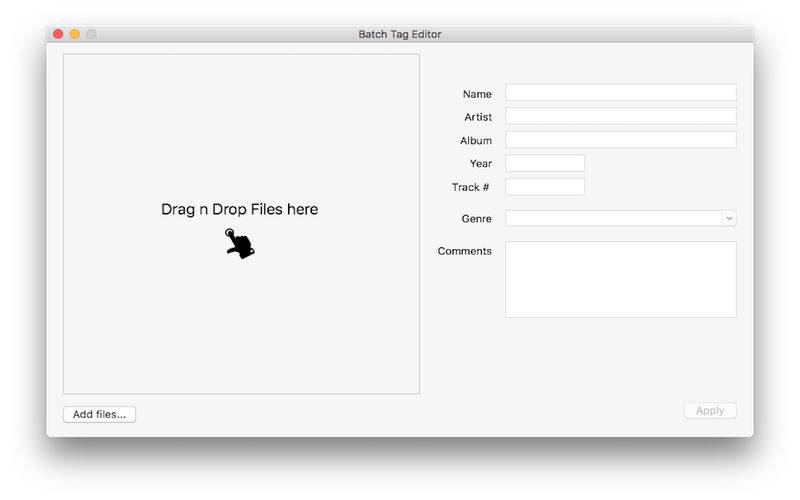Click into the Year field
The width and height of the screenshot is (800, 500).
point(545,163)
